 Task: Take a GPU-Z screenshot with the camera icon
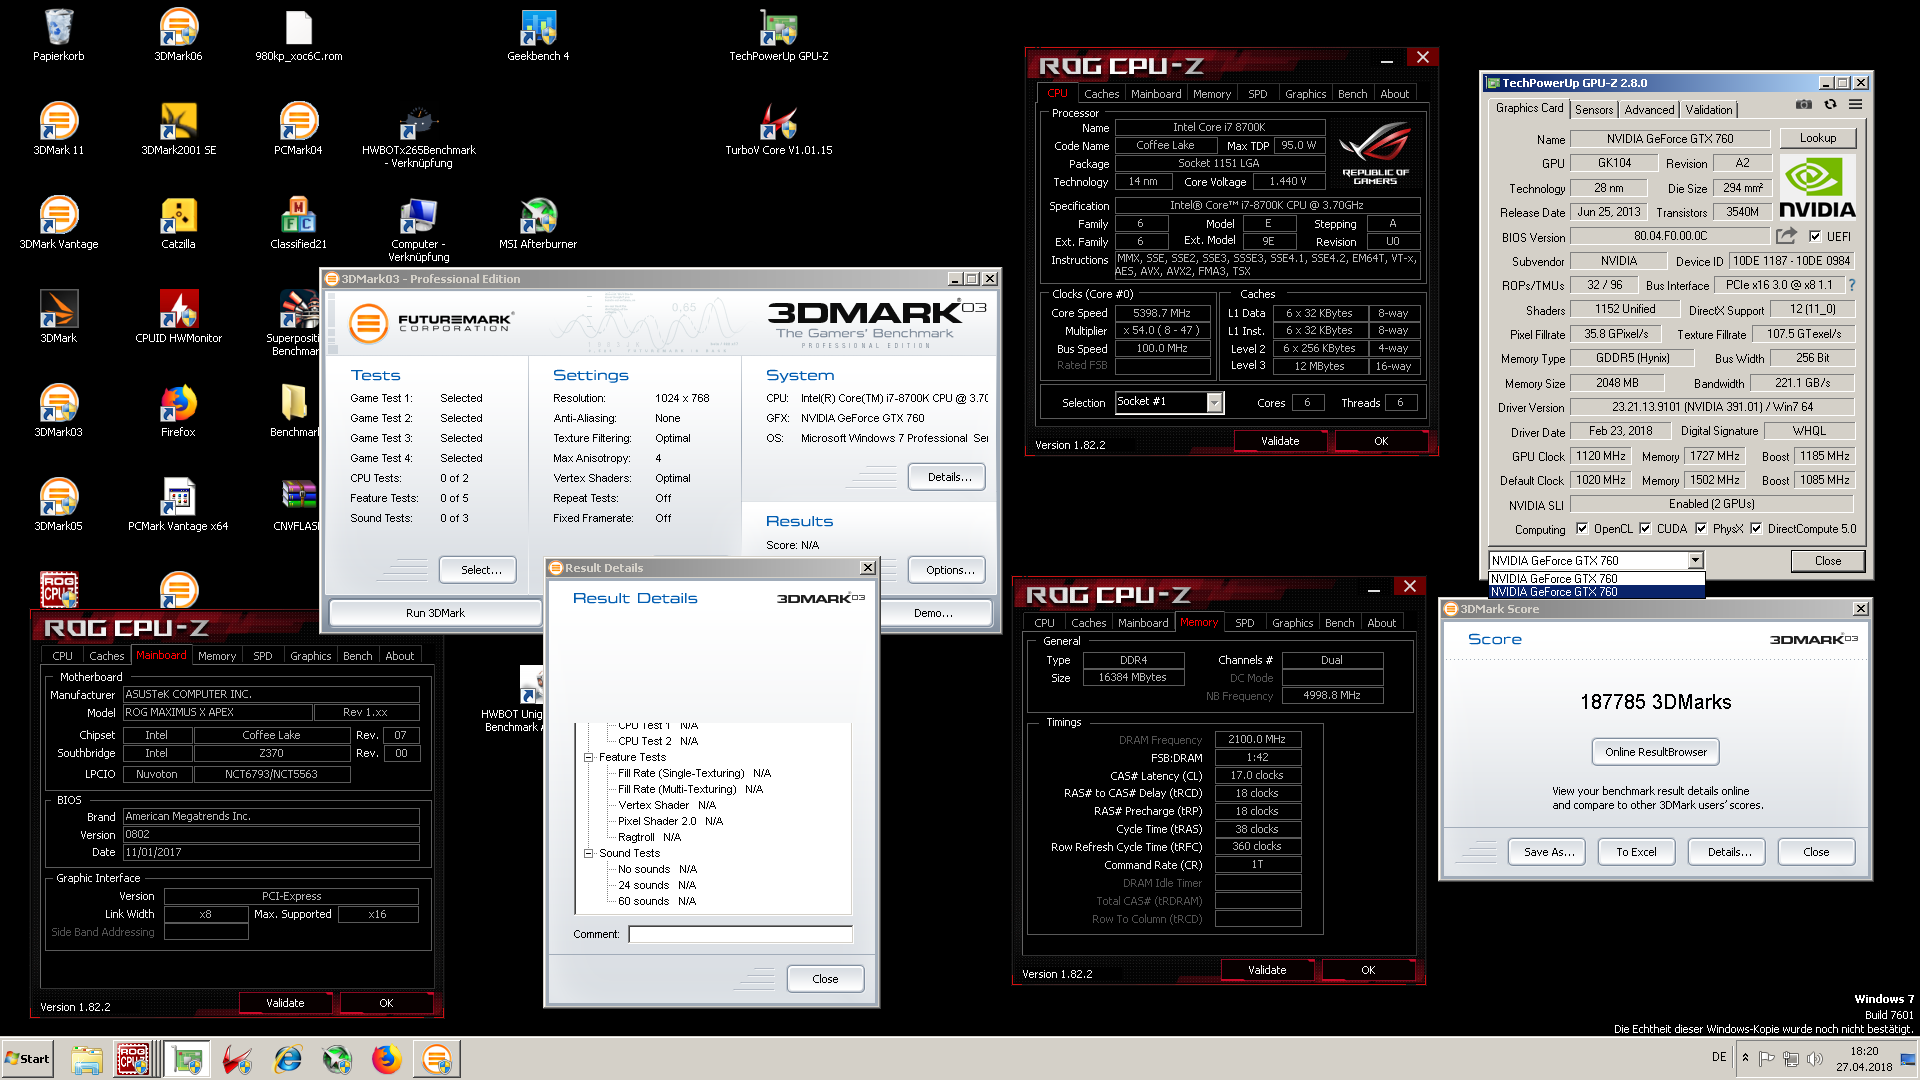tap(1803, 104)
